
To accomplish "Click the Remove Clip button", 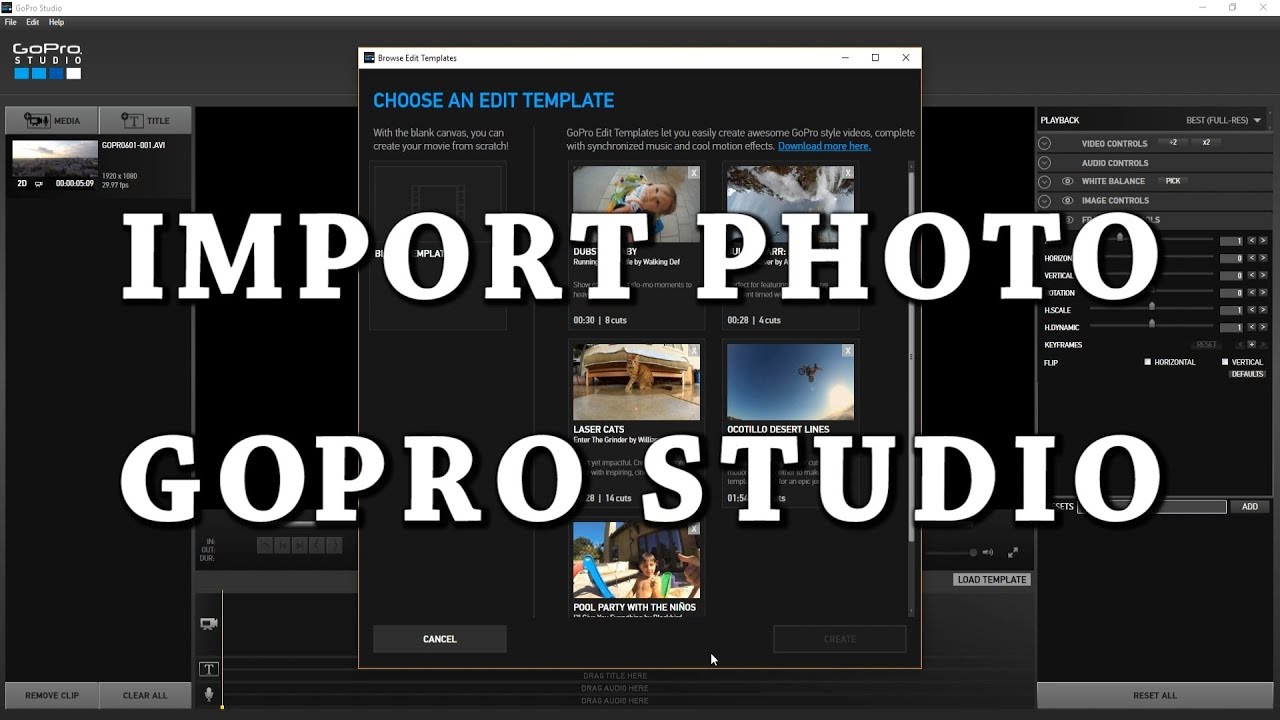I will click(x=52, y=695).
